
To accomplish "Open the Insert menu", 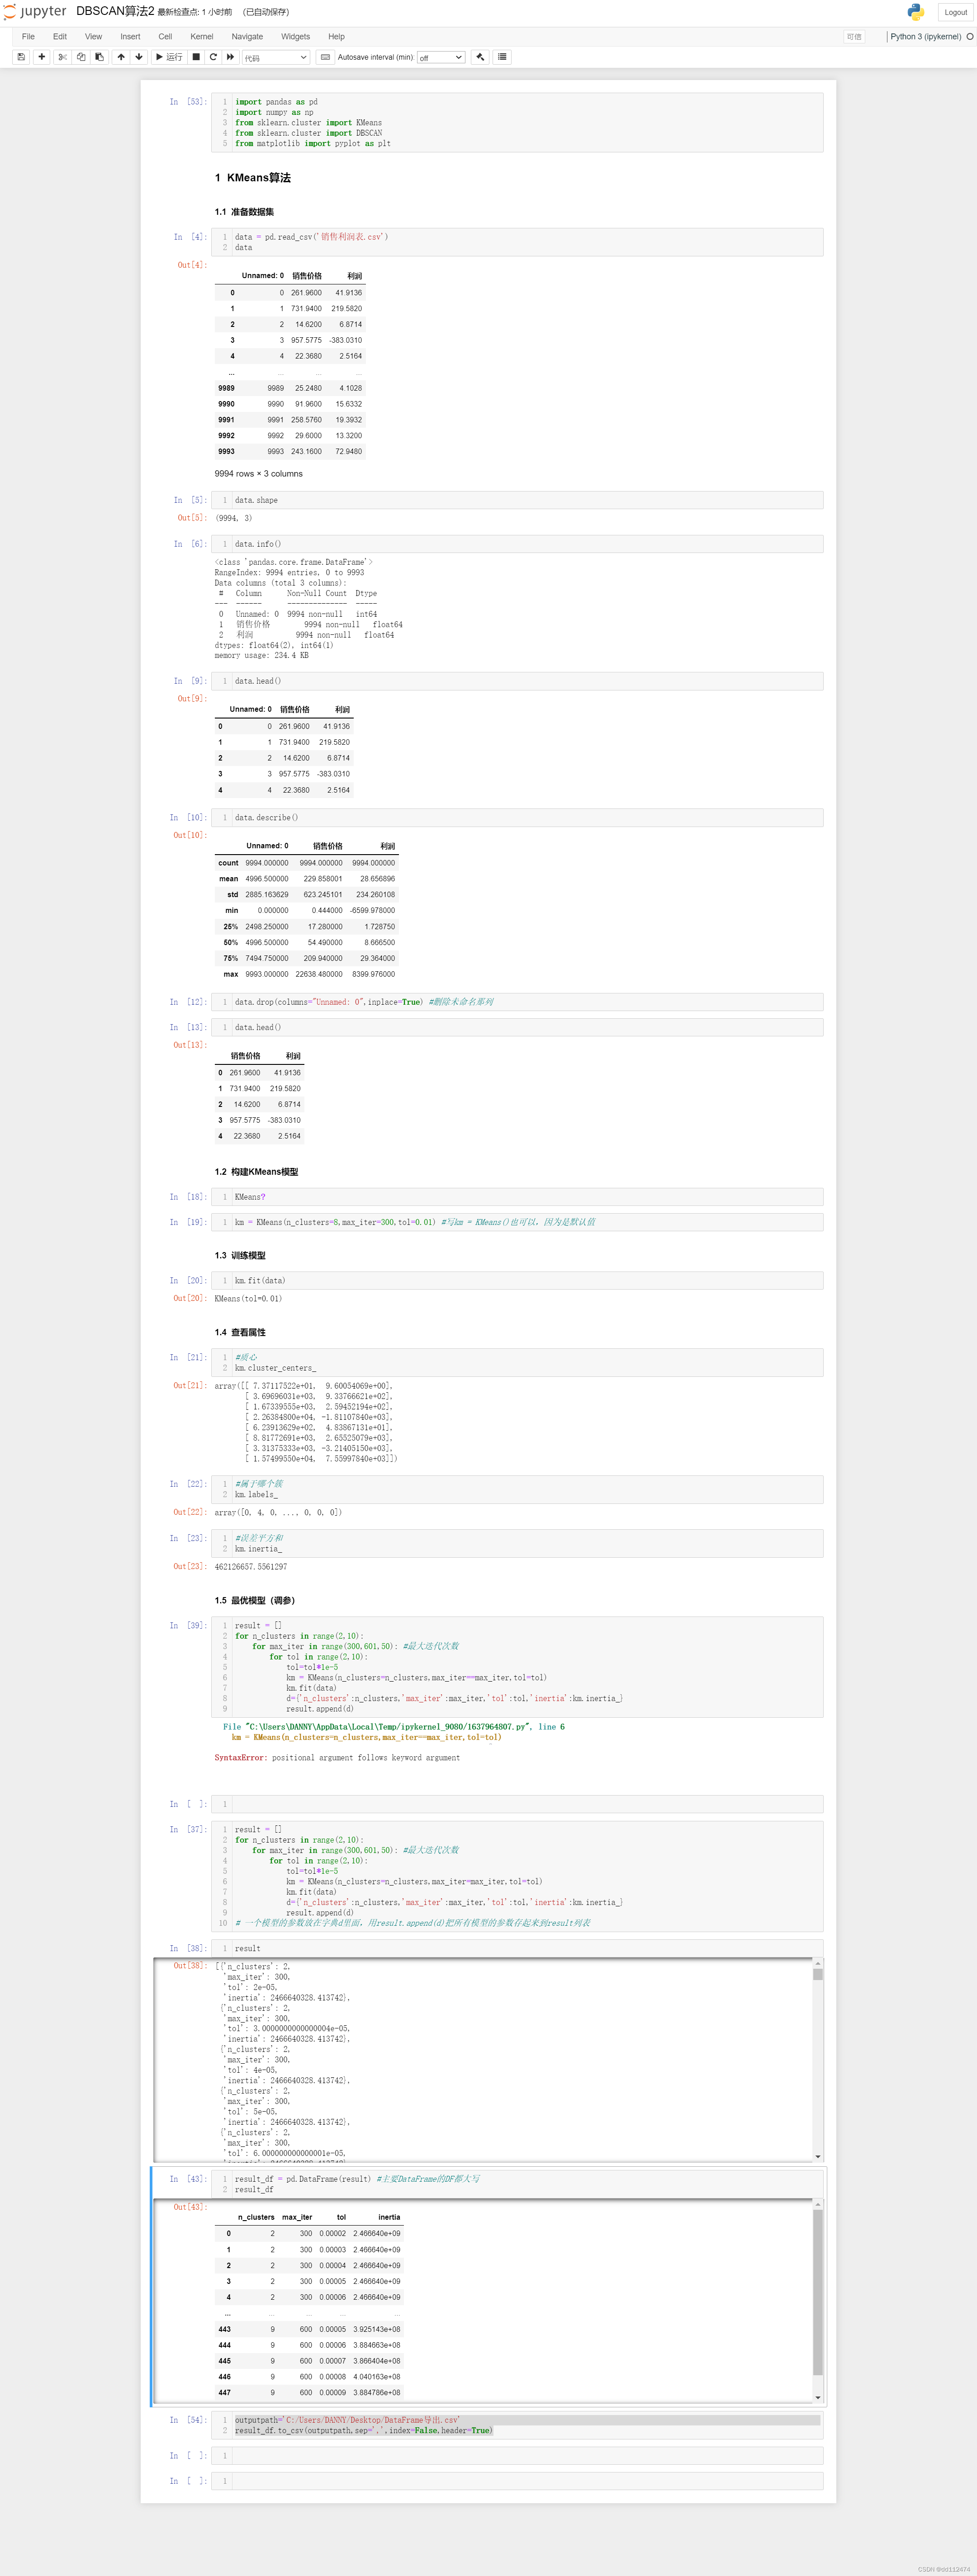I will (130, 37).
